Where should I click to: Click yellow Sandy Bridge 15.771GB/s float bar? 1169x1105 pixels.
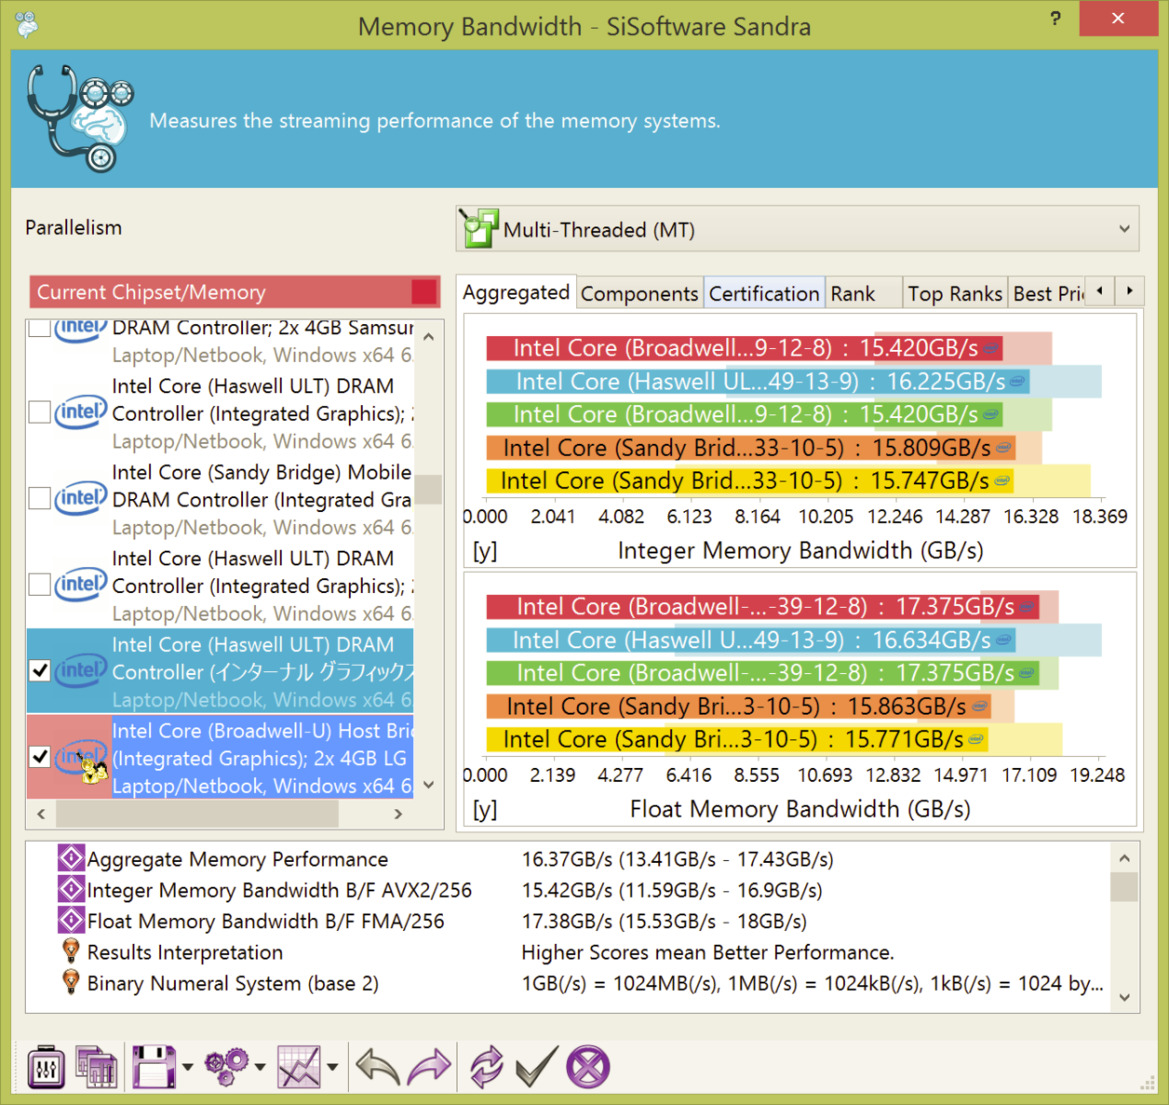(737, 740)
